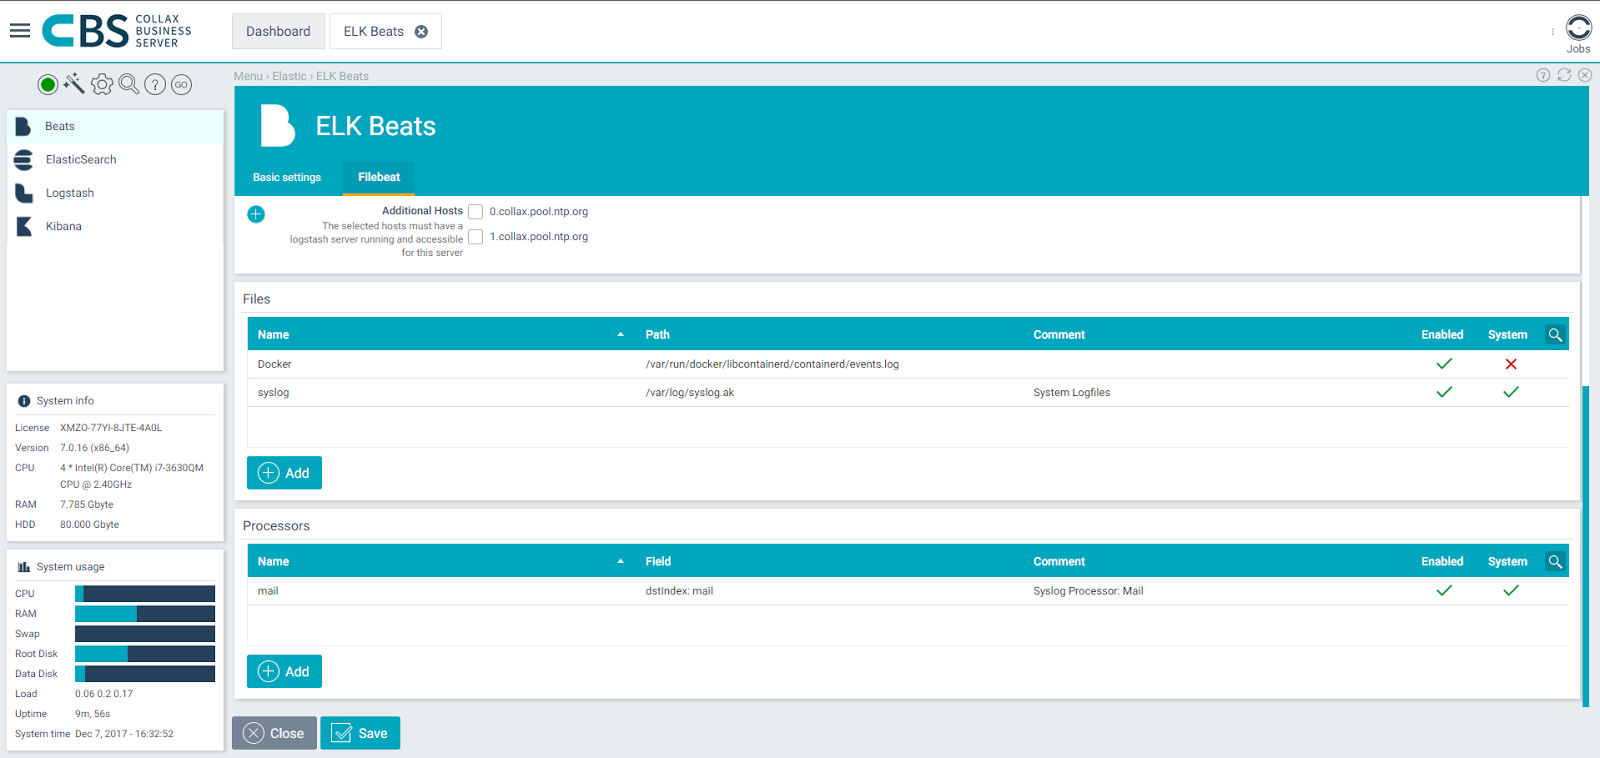Sort Files table by Path column
Screen dimensions: 1600x758
pos(657,335)
